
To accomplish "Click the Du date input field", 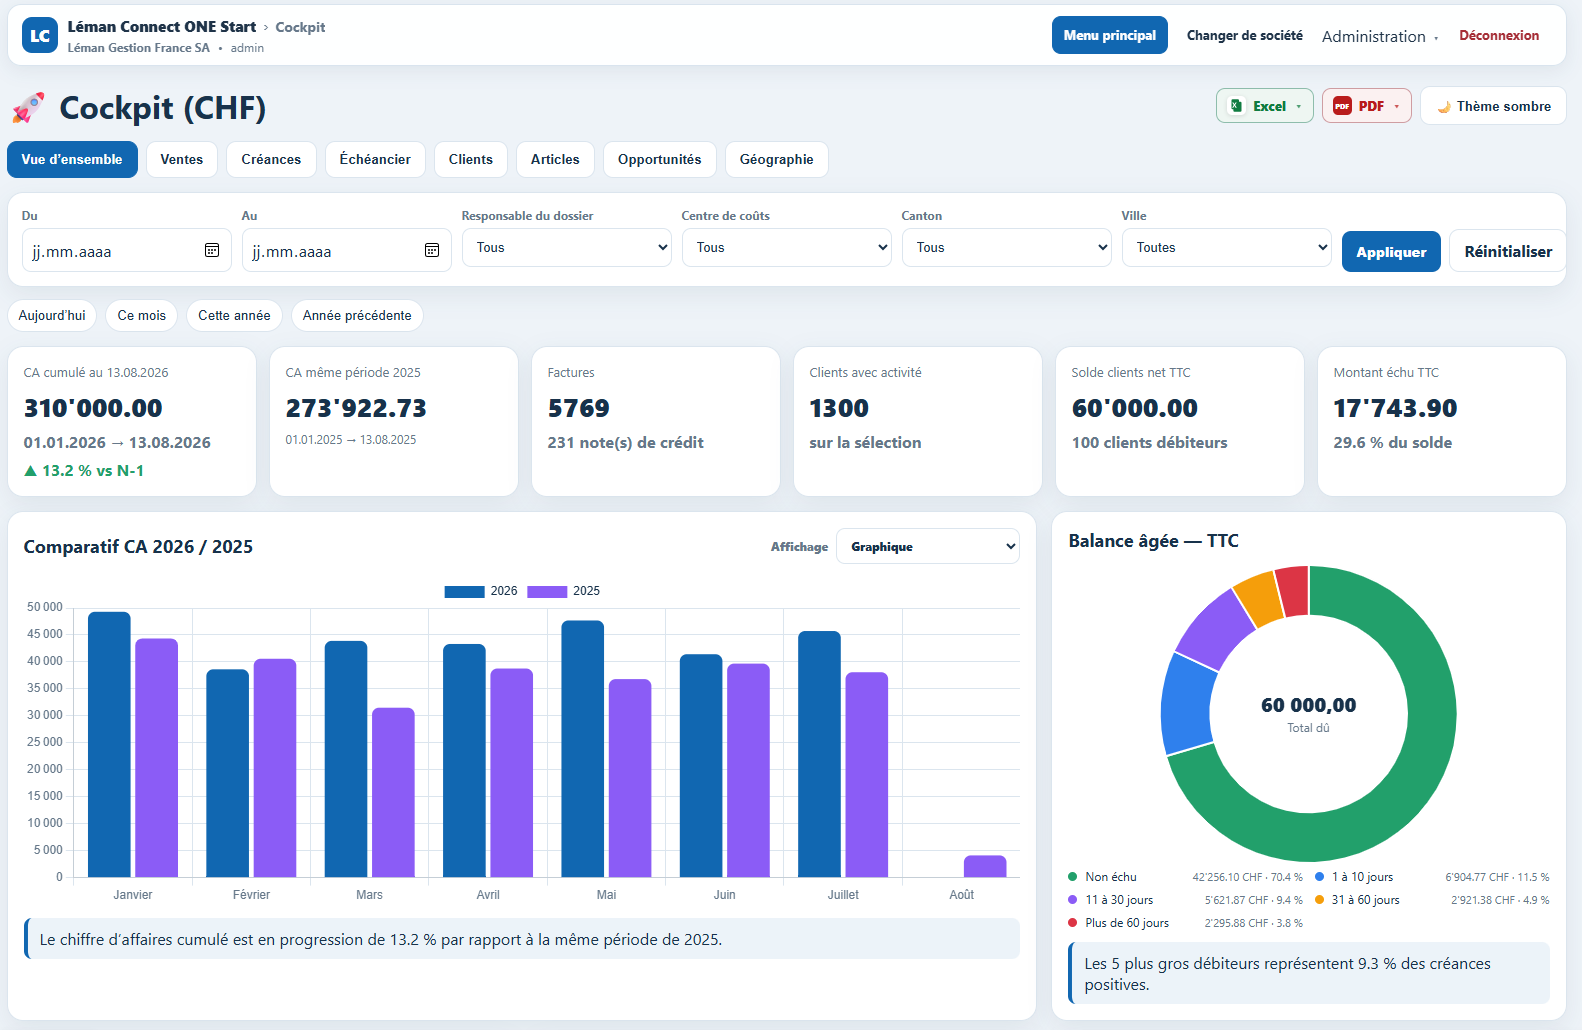I will pos(127,250).
